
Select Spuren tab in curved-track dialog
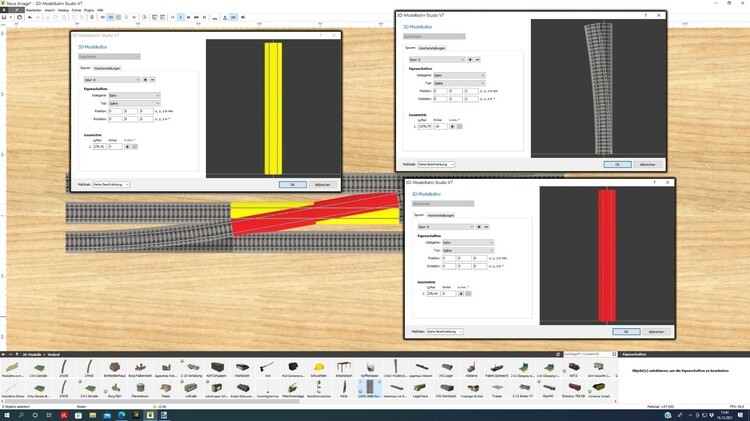tap(410, 48)
